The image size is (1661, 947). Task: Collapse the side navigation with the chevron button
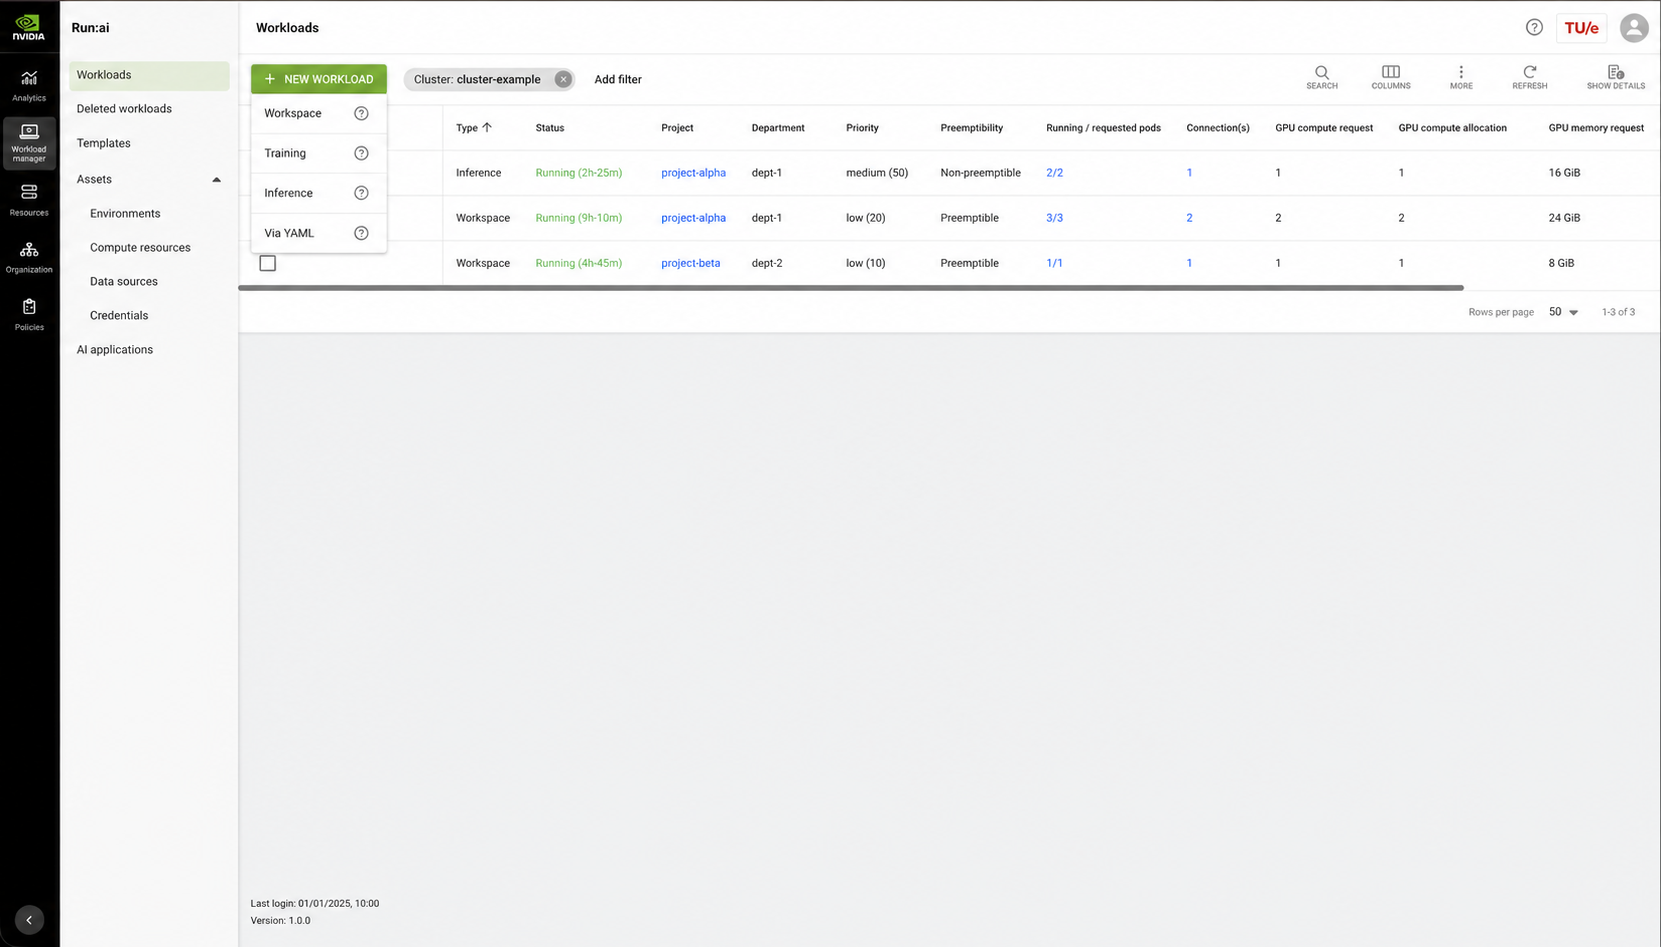point(29,920)
